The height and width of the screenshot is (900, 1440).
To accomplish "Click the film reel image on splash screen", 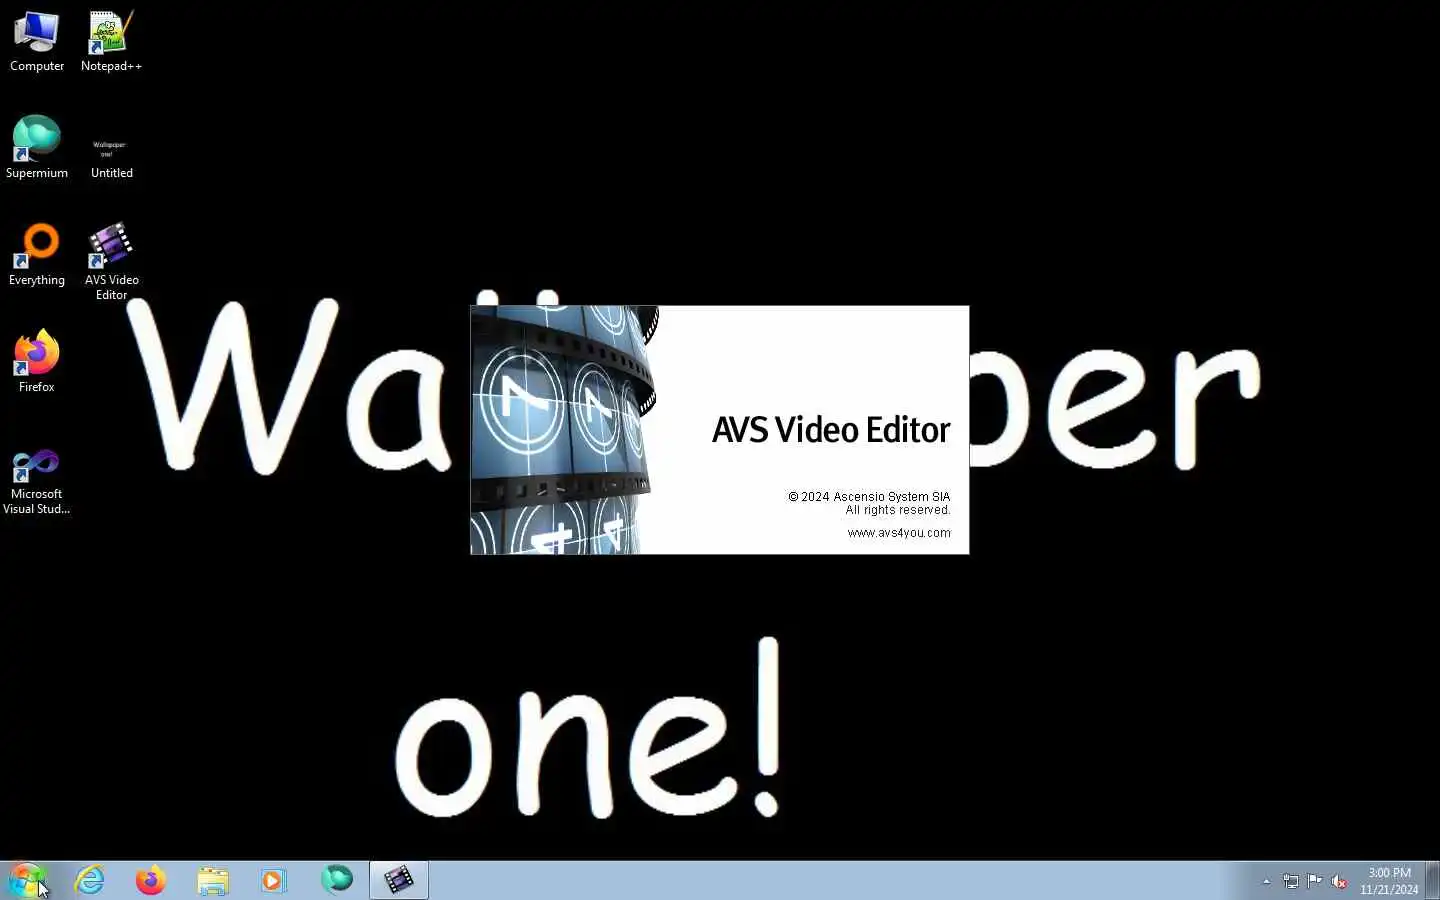I will click(565, 430).
